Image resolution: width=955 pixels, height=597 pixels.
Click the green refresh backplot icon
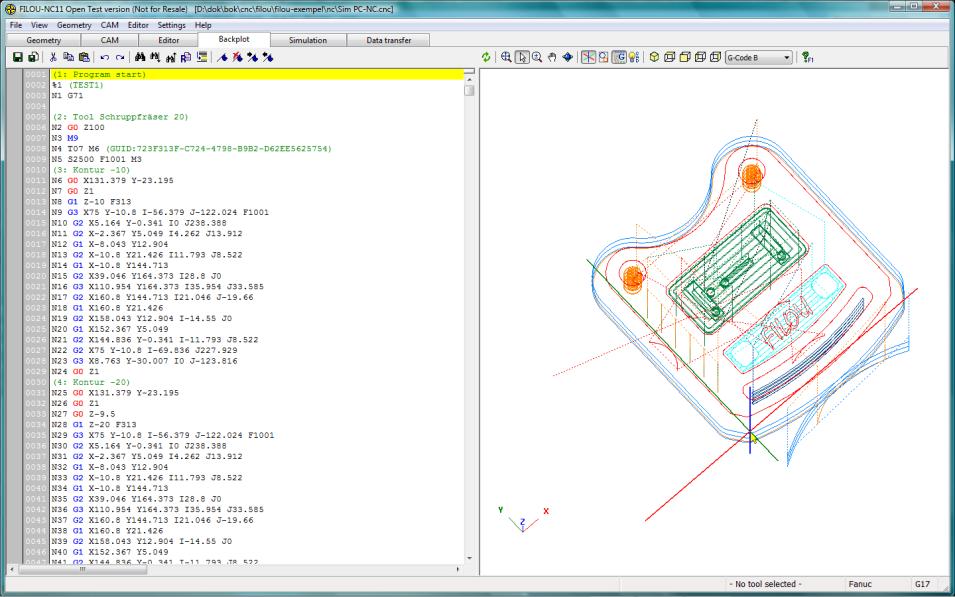coord(486,57)
